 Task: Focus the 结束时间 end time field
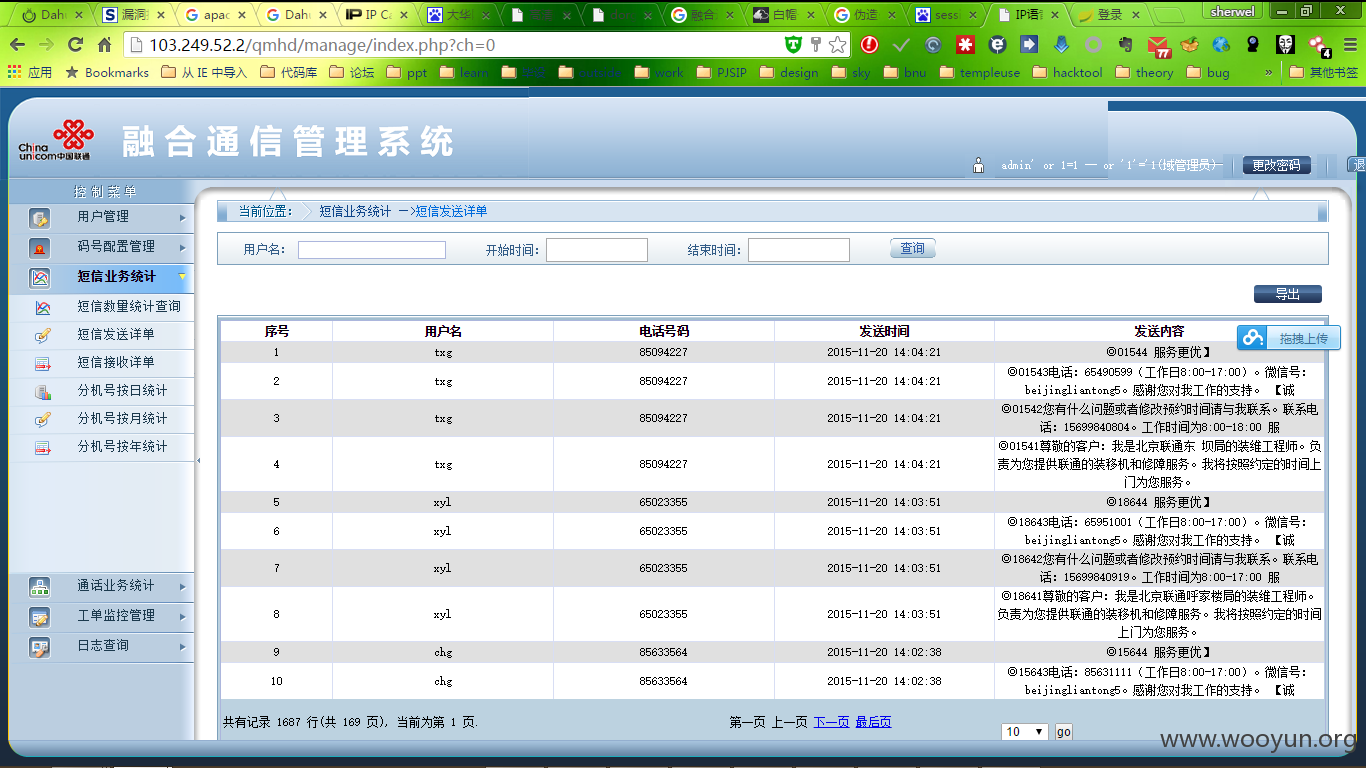click(x=799, y=250)
